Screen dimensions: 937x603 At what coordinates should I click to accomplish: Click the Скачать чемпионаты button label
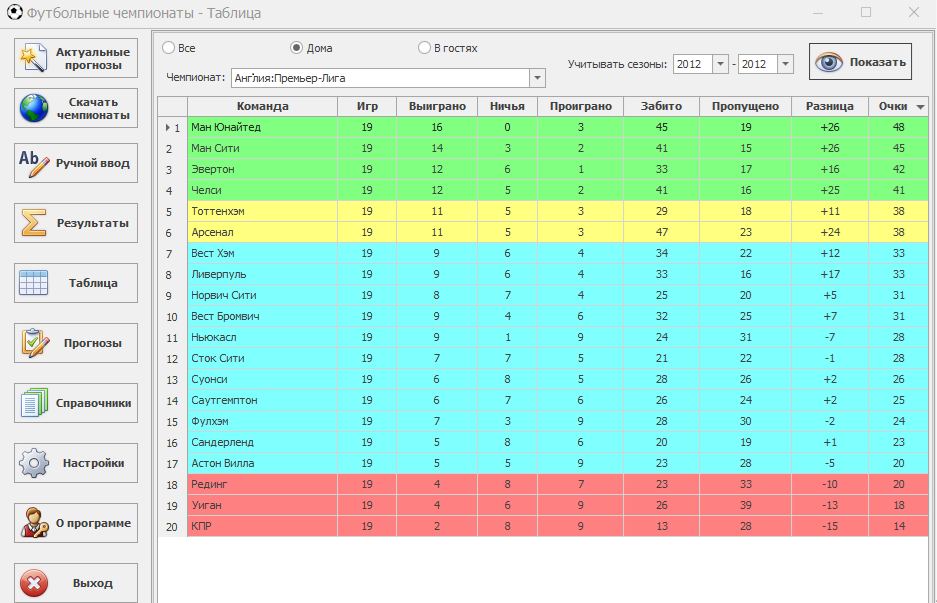pos(93,109)
